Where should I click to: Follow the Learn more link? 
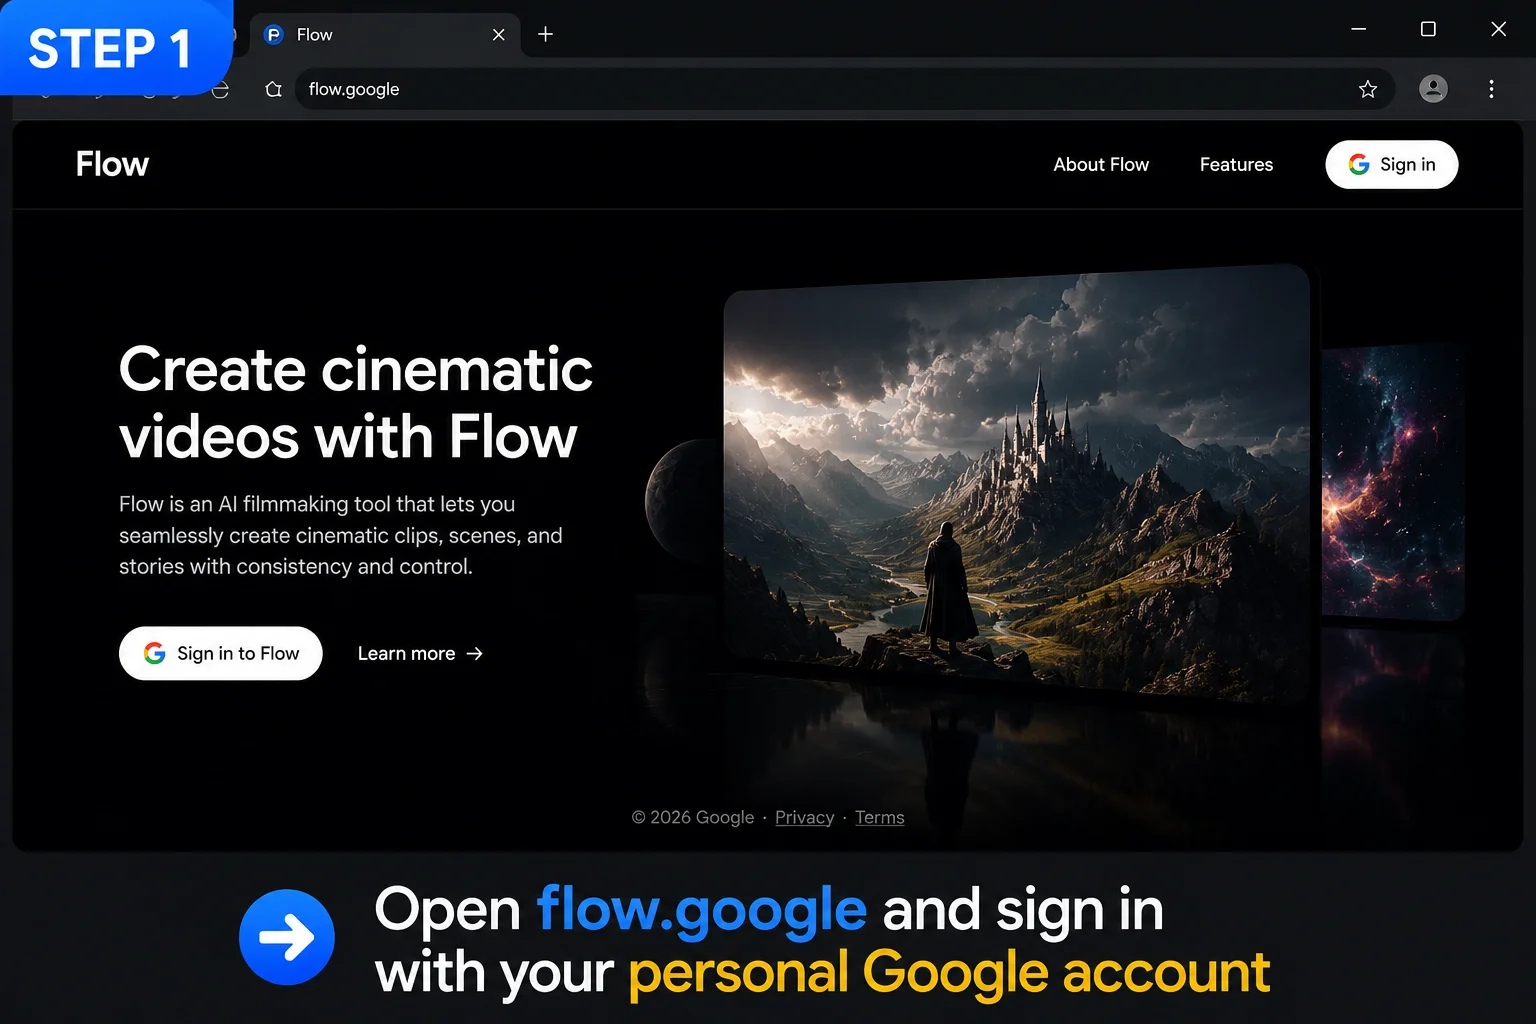[x=420, y=653]
